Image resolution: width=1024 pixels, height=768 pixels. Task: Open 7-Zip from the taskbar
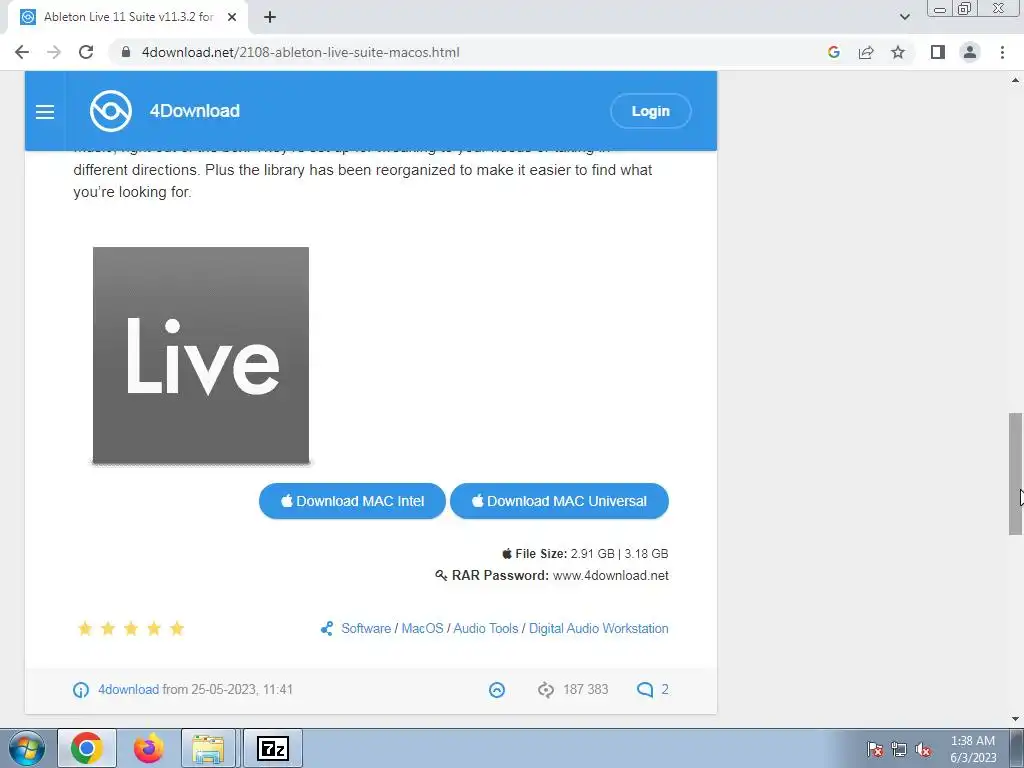pyautogui.click(x=273, y=748)
